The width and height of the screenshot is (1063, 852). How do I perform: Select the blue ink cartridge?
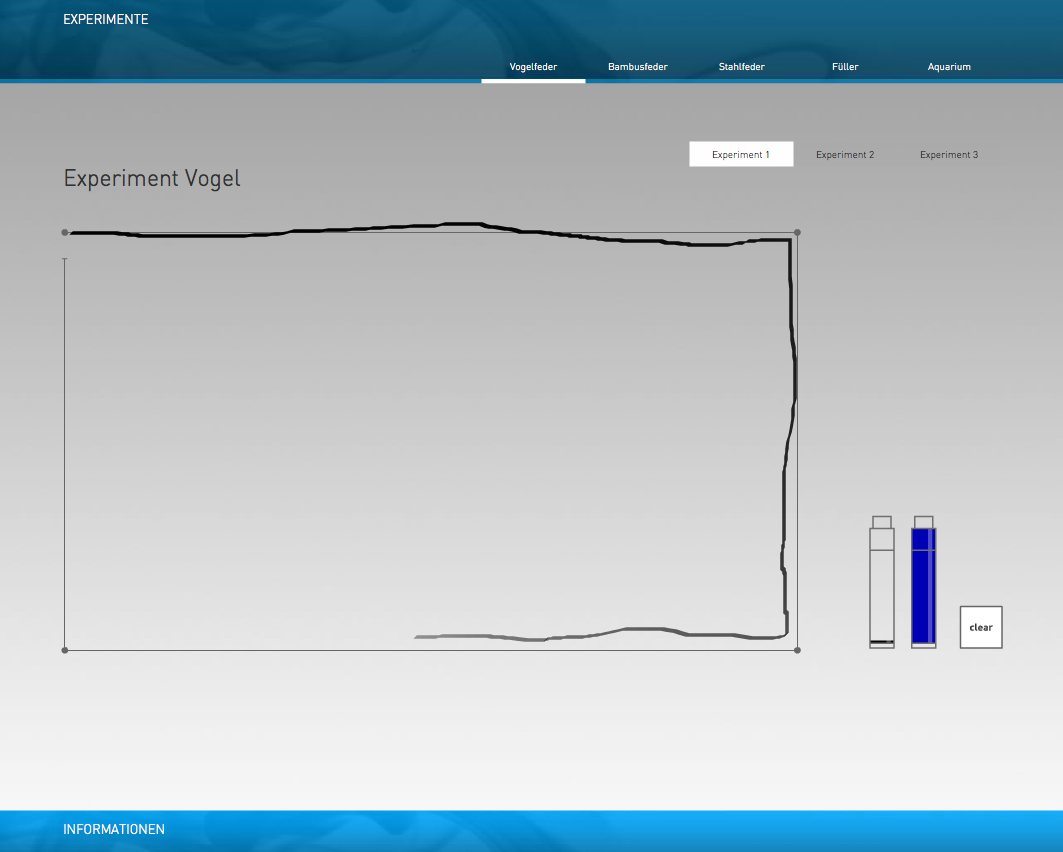tap(923, 590)
